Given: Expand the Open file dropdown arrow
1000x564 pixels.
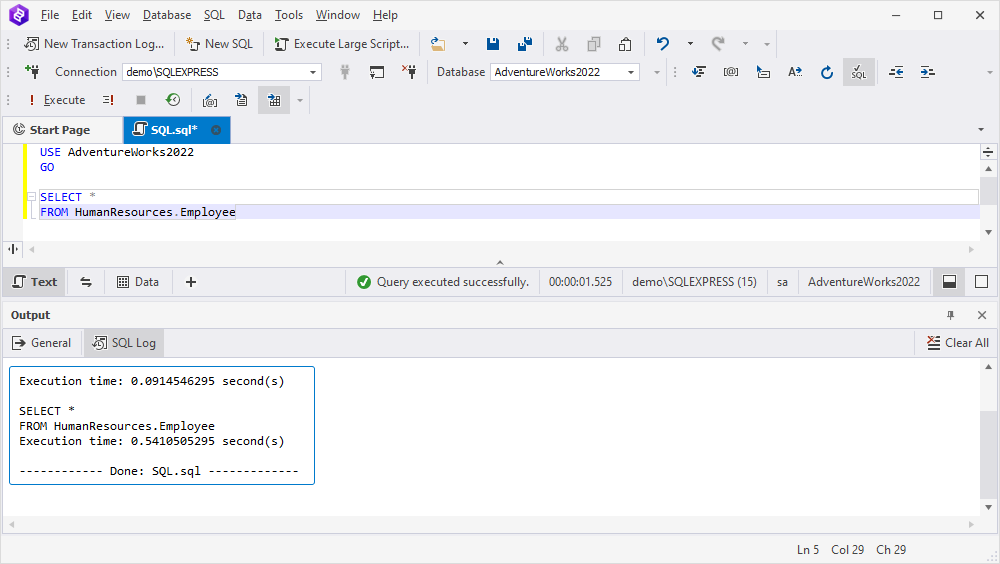Looking at the screenshot, I should (x=465, y=44).
